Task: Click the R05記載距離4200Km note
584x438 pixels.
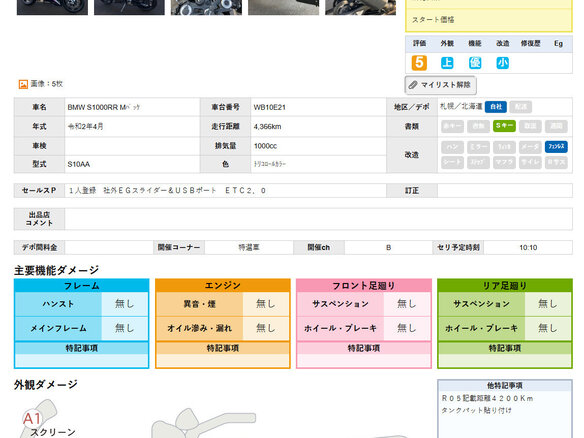Action: 487,398
